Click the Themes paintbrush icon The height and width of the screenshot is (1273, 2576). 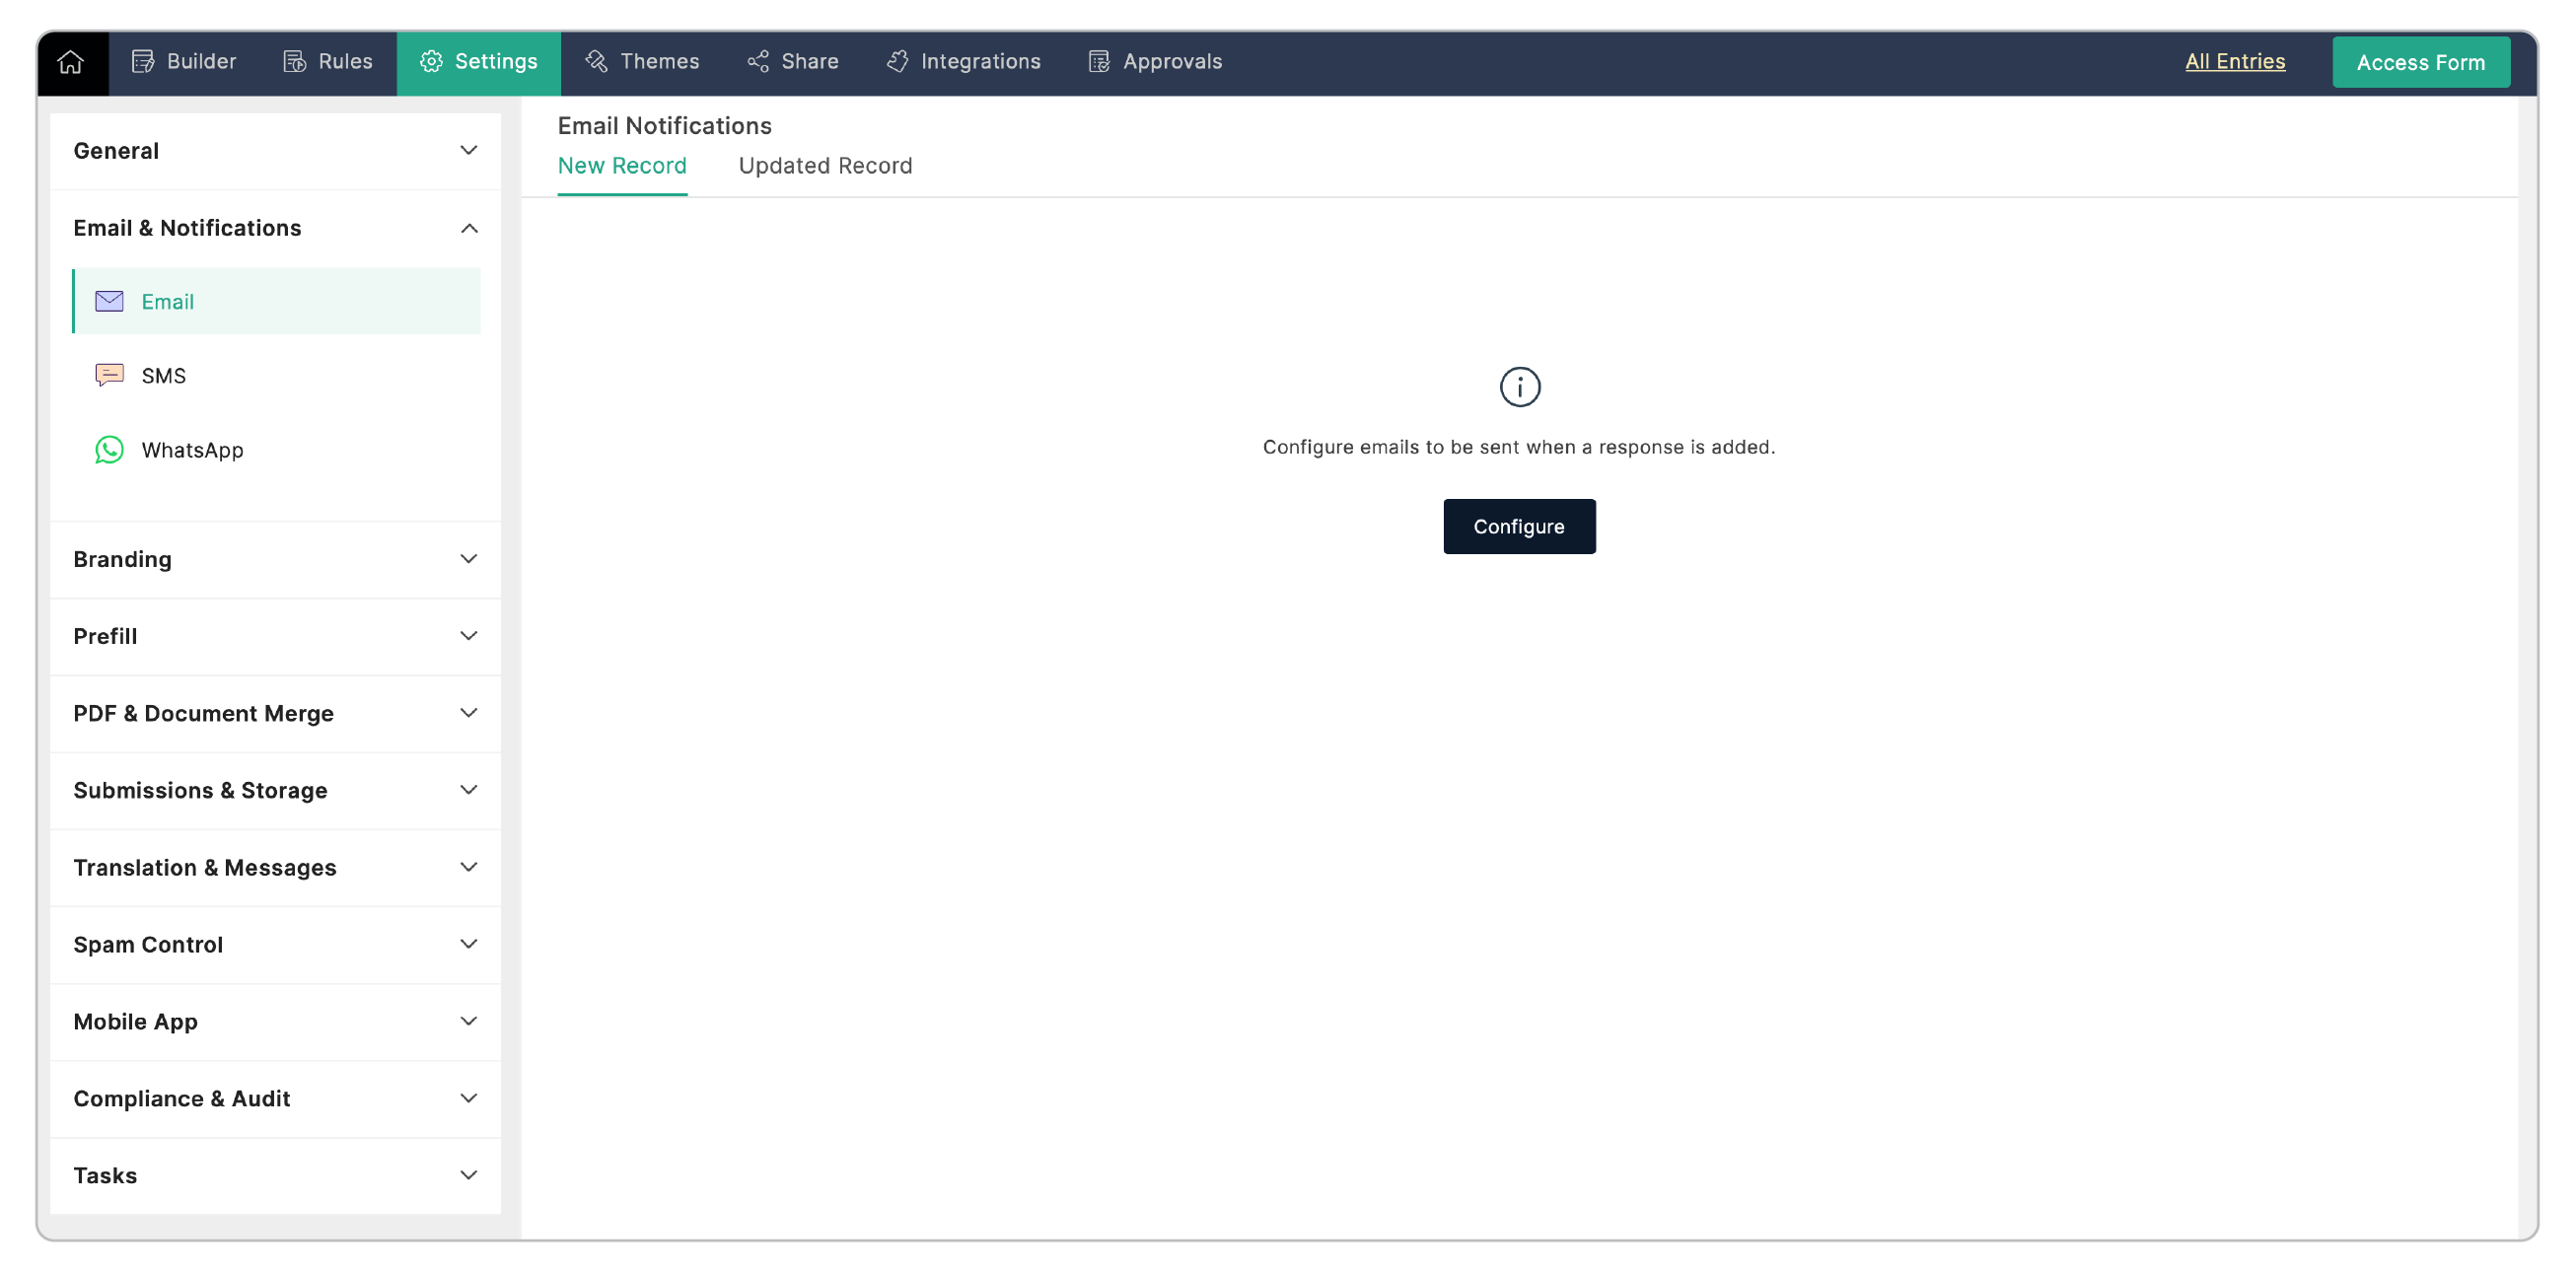click(596, 62)
